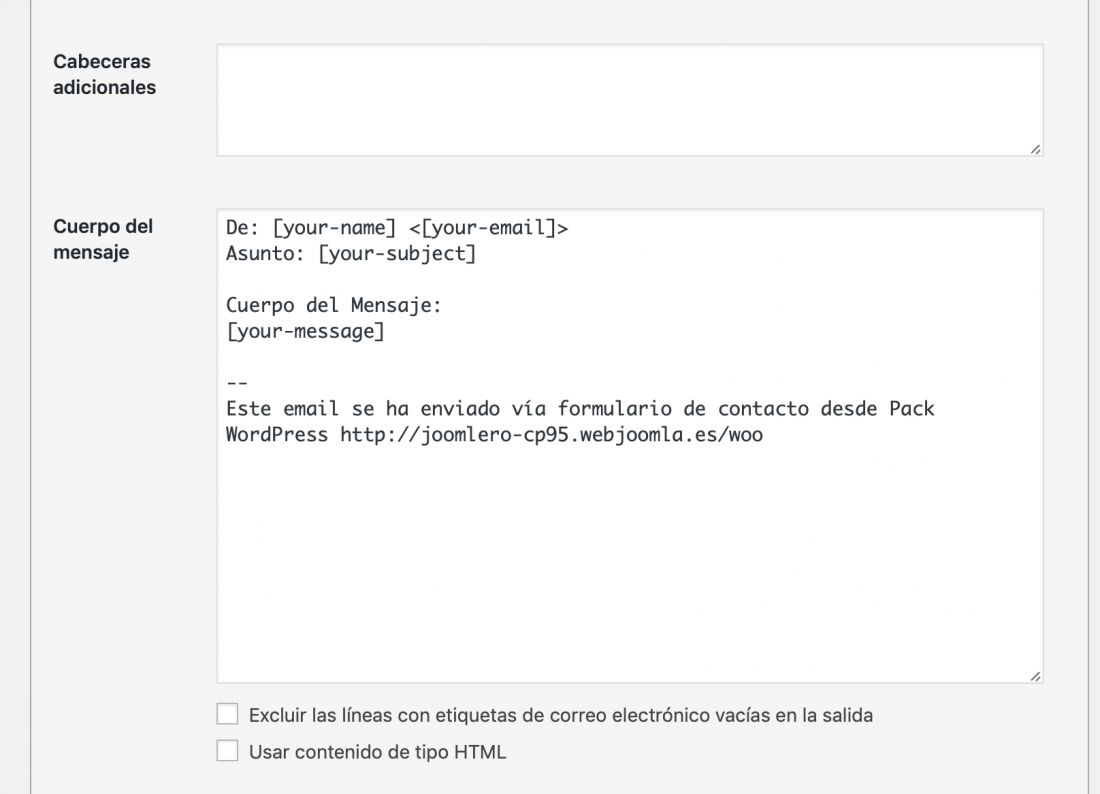Place cursor on the [your-subject] tag

397,254
